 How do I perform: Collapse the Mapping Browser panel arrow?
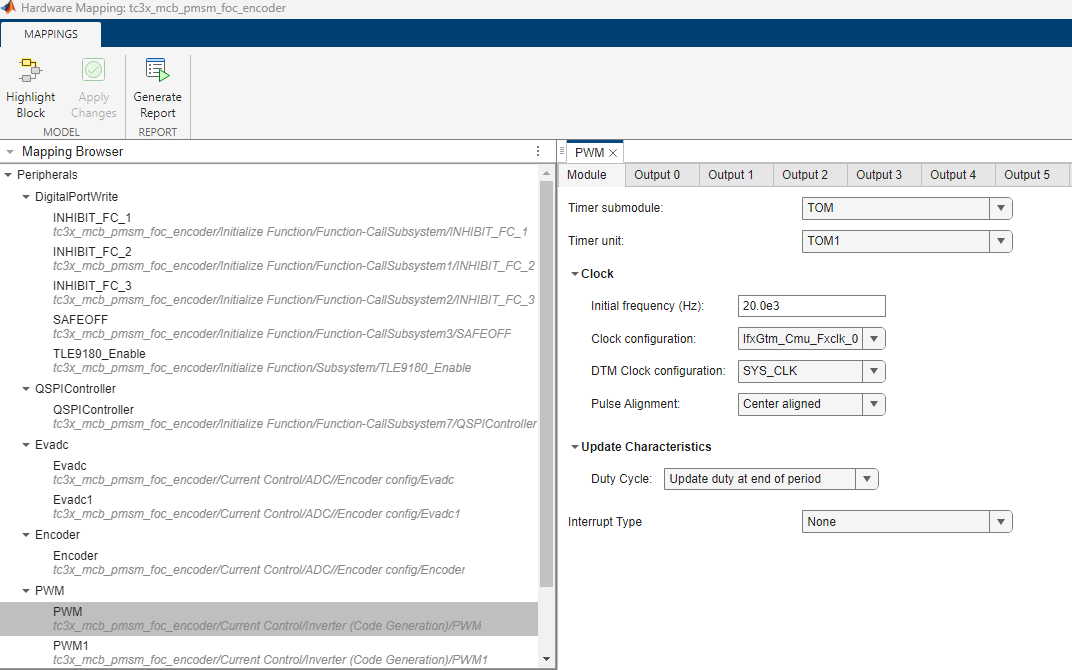(10, 152)
